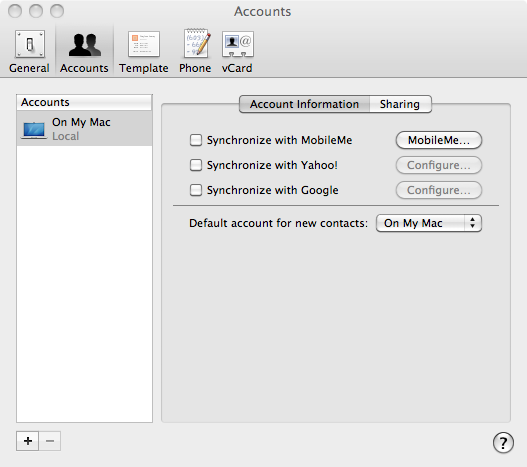
Task: Click Configure button next to Google
Action: pos(439,190)
